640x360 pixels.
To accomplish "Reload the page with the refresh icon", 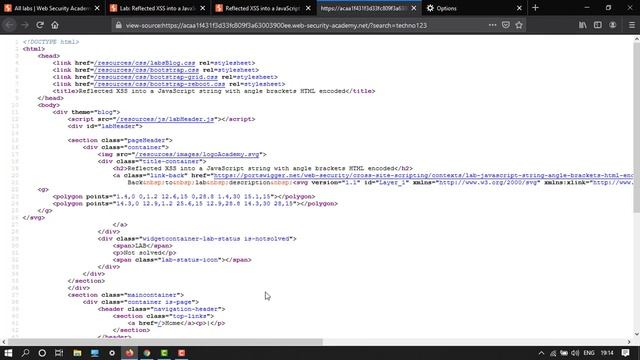I will [40, 25].
